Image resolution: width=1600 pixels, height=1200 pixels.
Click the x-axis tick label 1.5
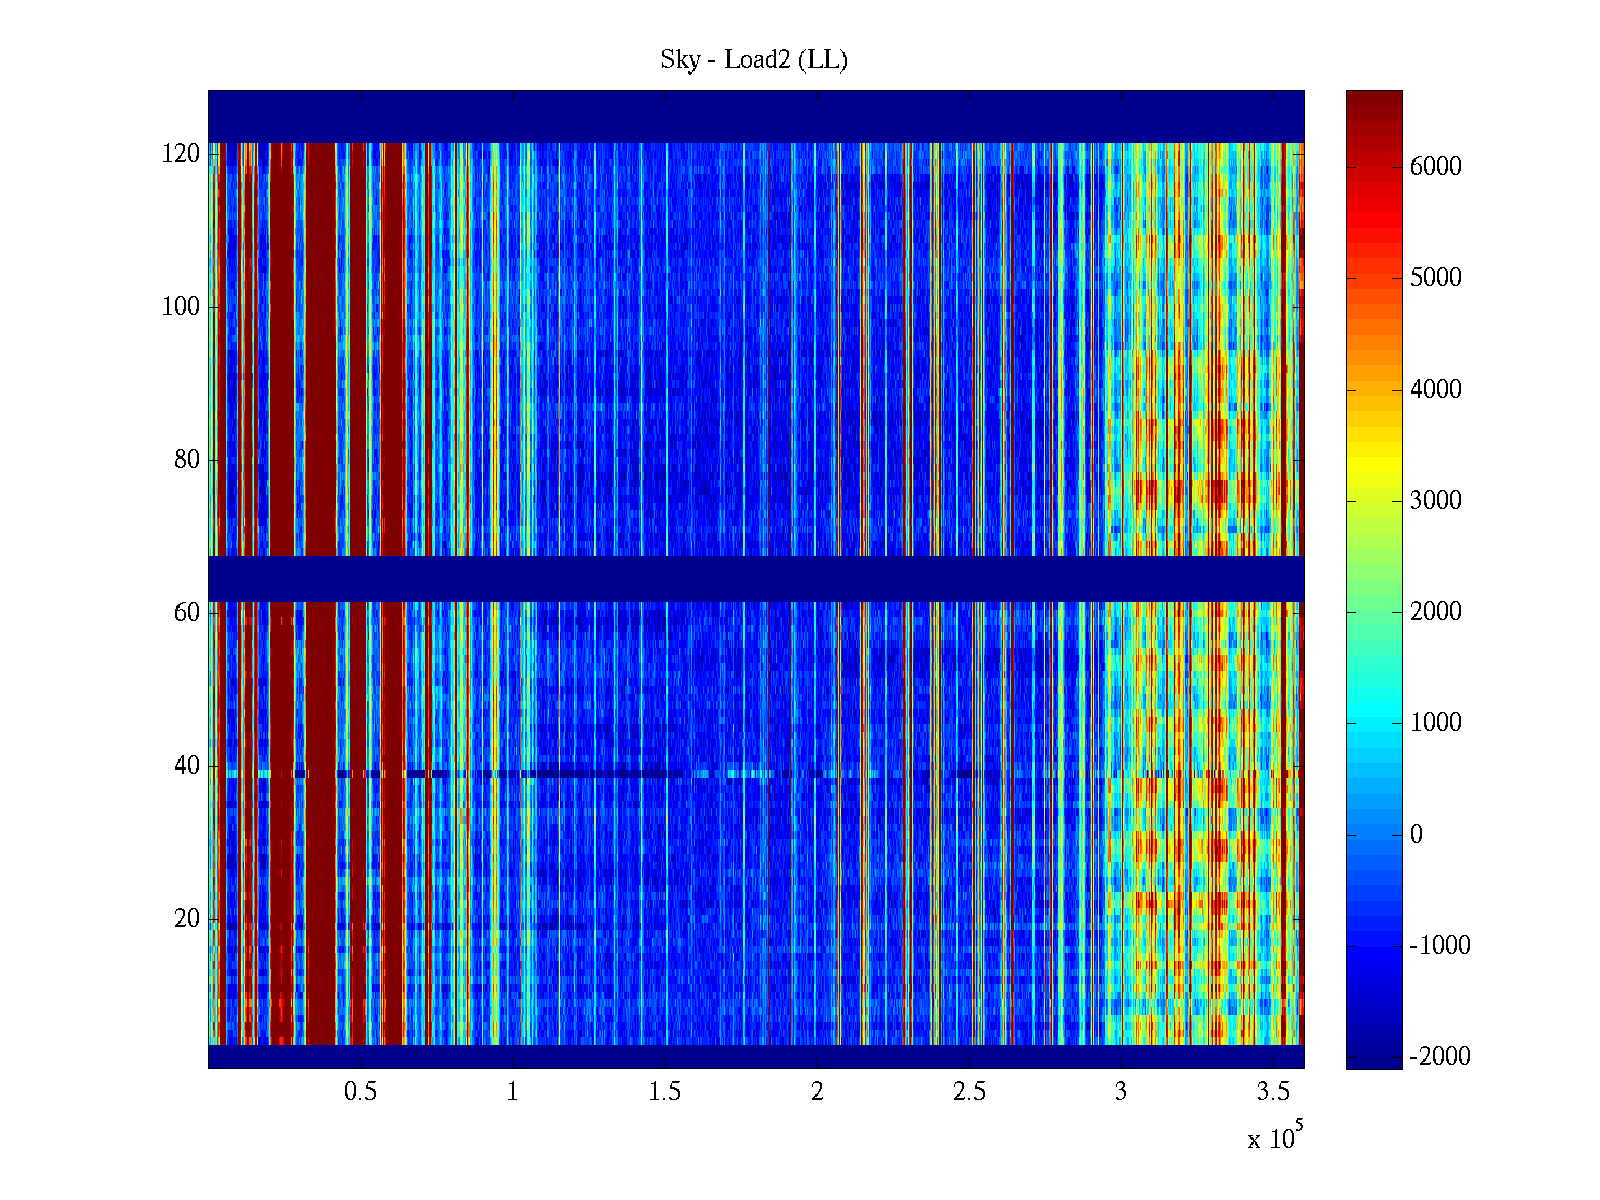tap(664, 1092)
